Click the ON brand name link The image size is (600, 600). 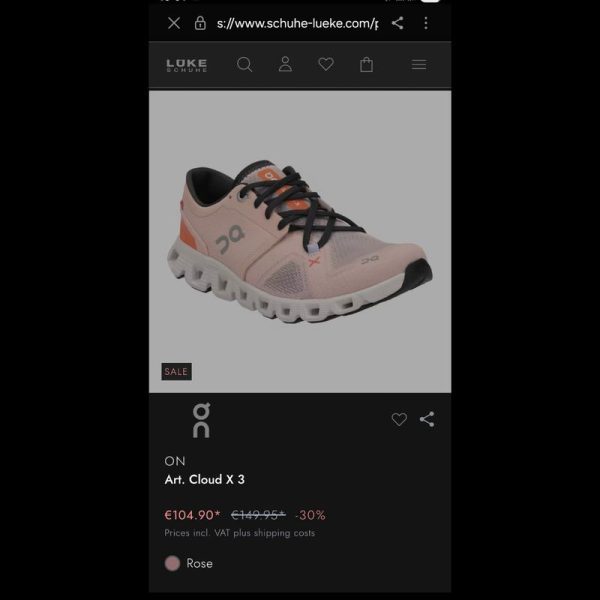click(x=175, y=461)
